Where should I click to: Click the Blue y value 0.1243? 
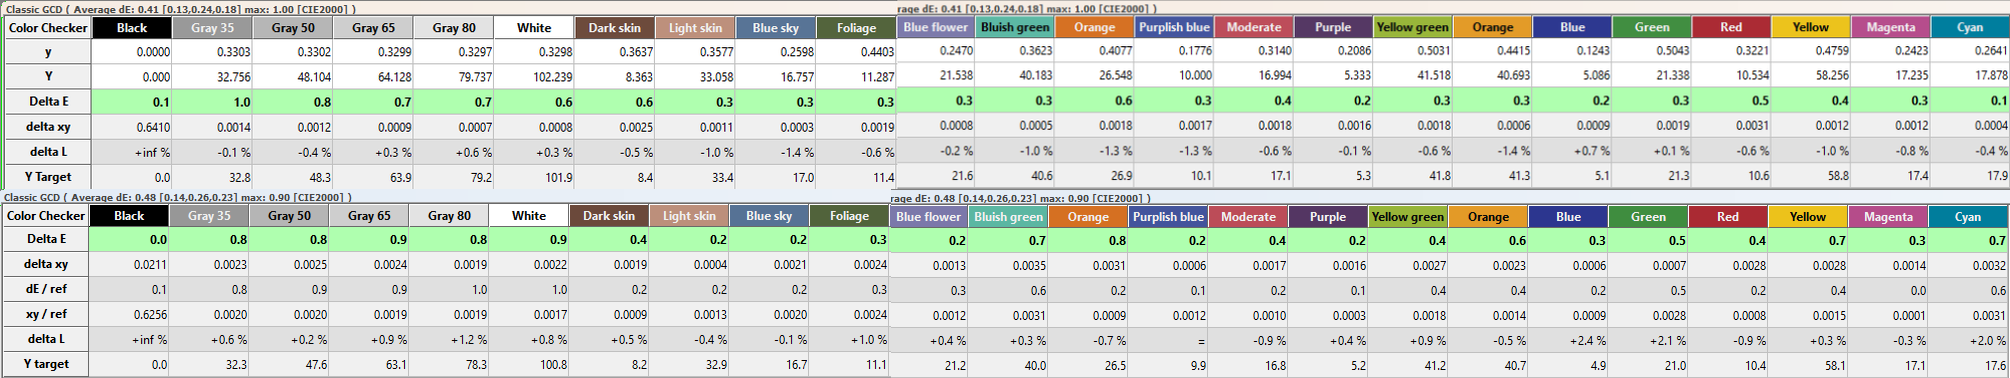1592,51
